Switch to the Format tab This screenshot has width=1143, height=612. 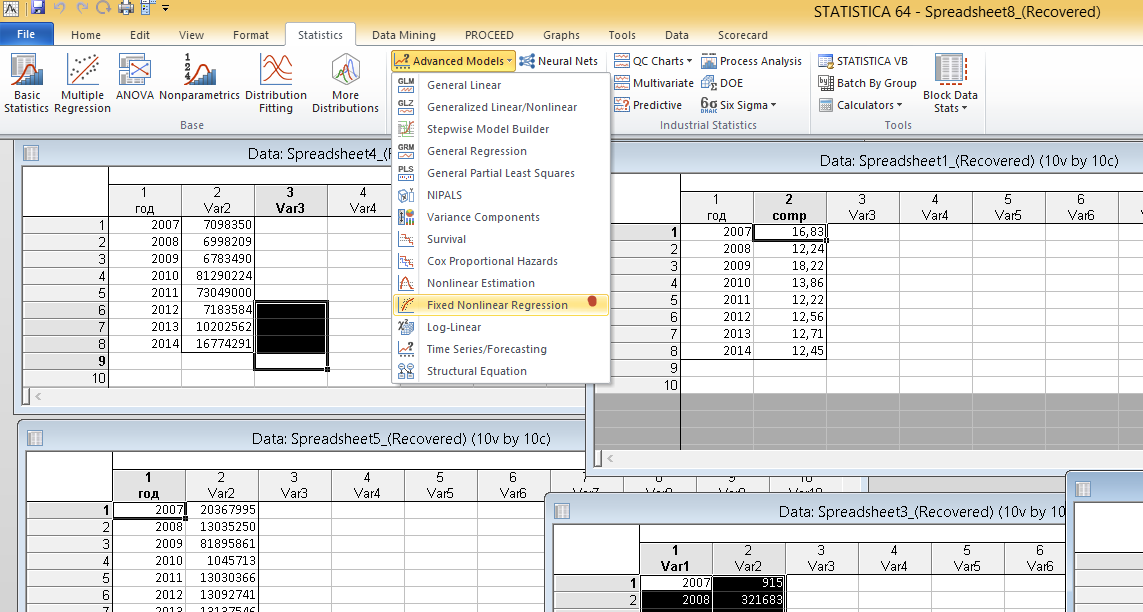coord(251,35)
